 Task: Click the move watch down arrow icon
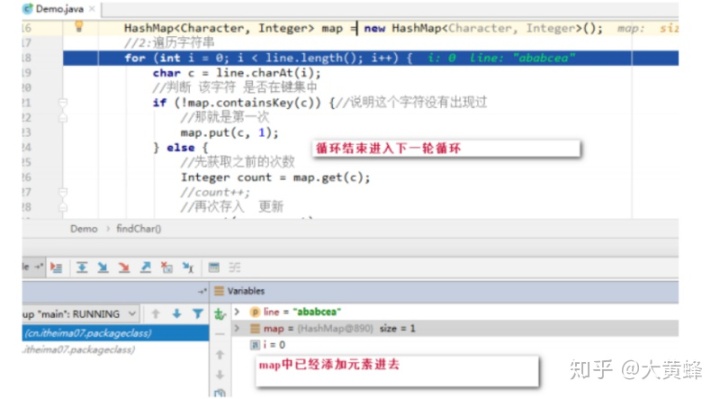pyautogui.click(x=220, y=375)
